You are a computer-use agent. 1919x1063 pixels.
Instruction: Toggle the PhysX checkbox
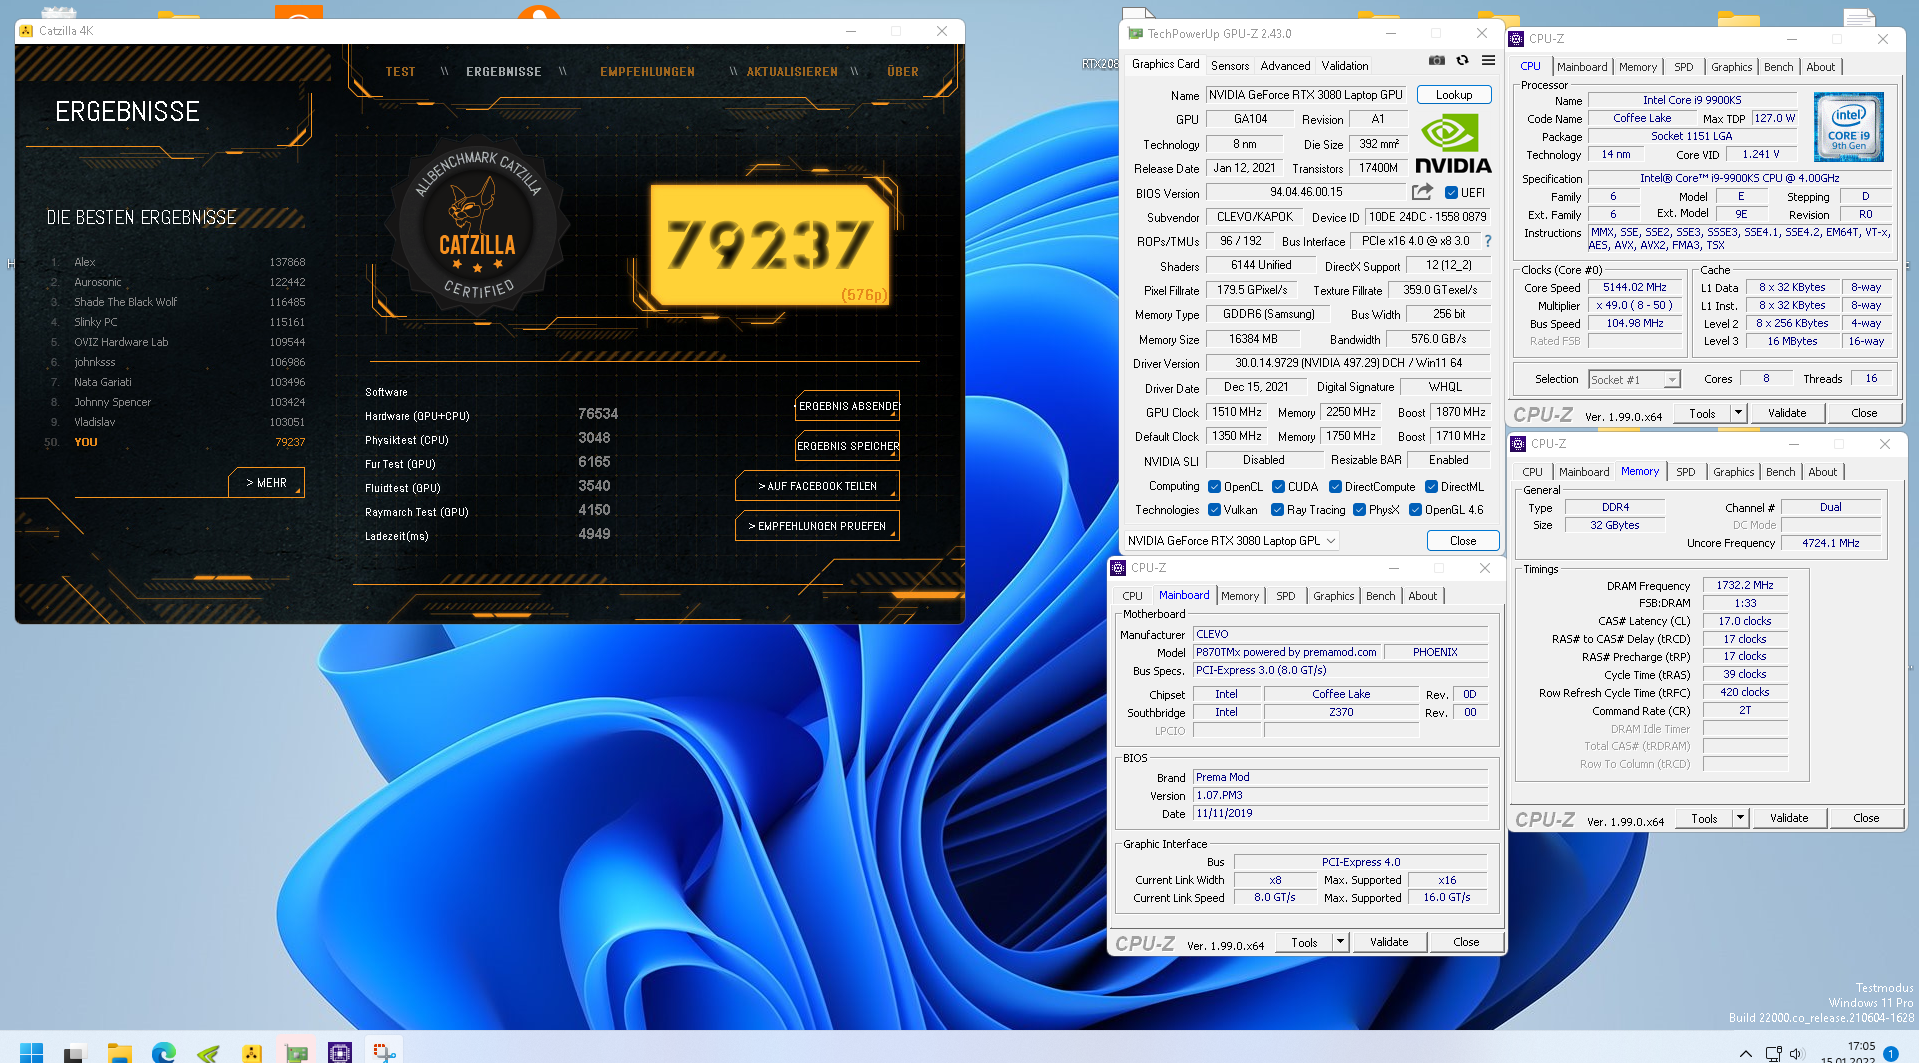tap(1359, 510)
